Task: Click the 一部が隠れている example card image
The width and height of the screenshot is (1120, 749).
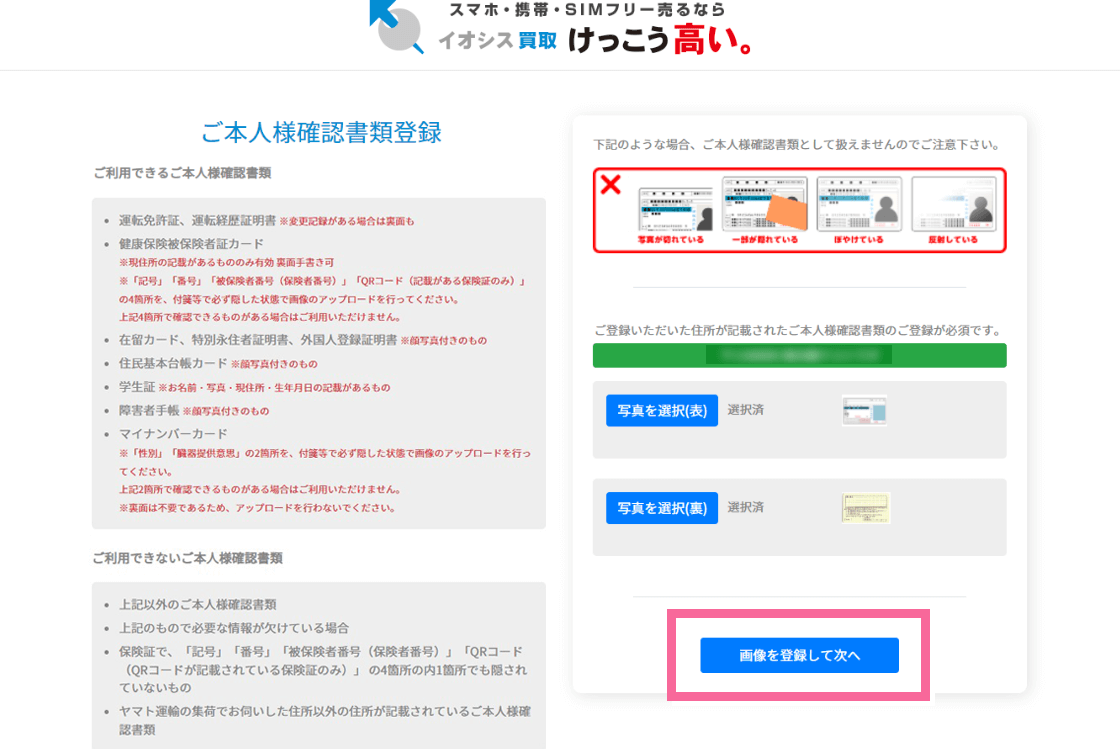Action: tap(763, 210)
